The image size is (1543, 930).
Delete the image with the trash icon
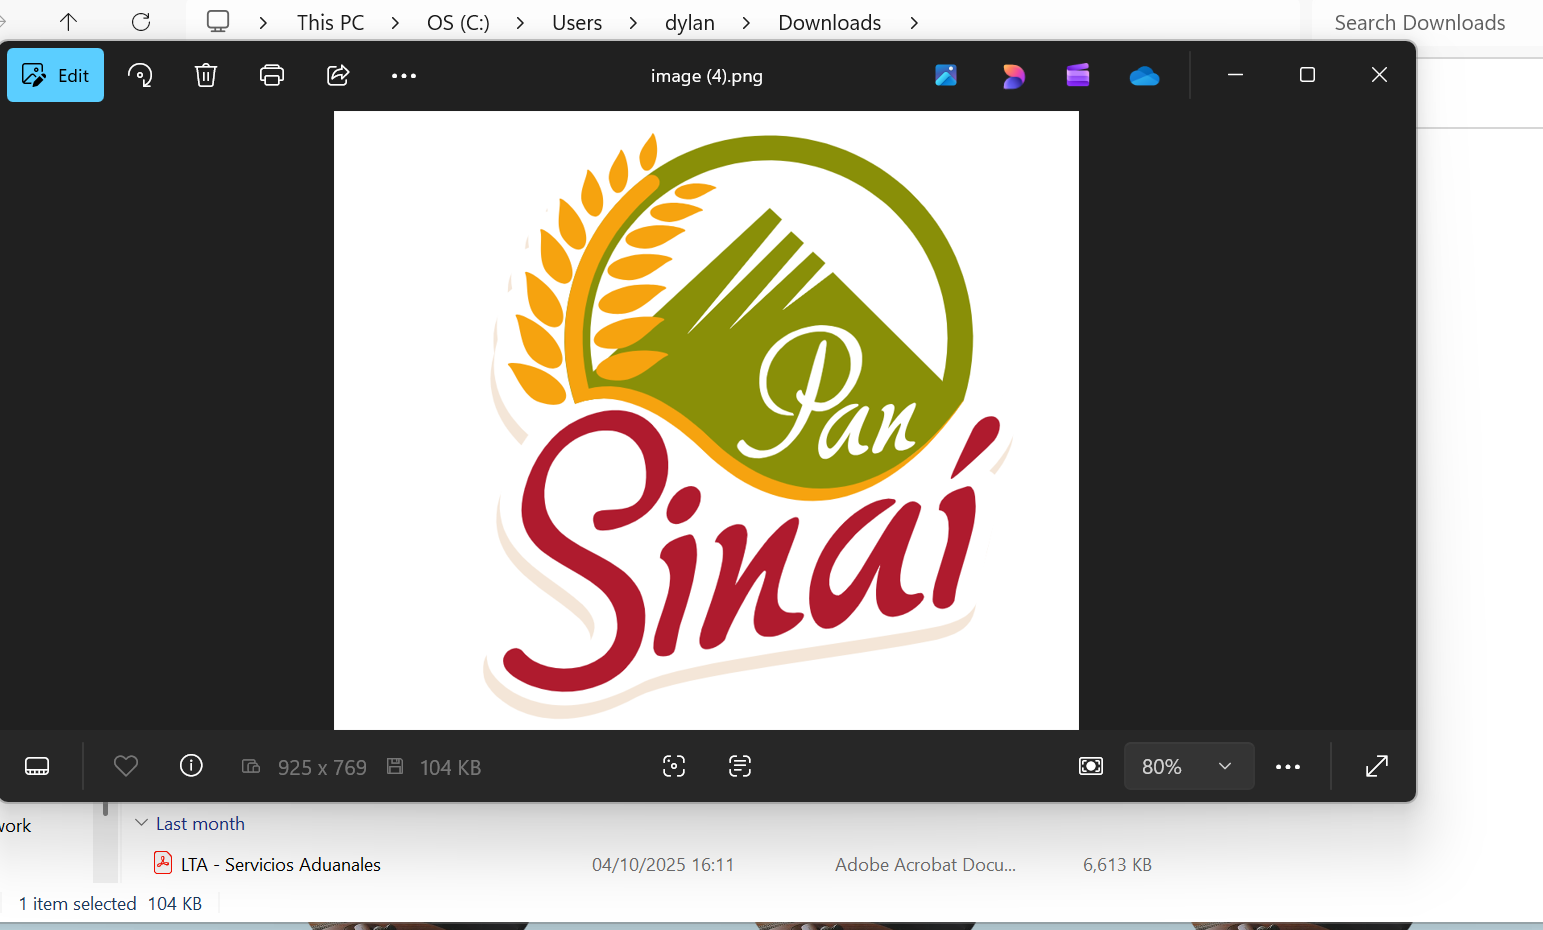pos(206,75)
